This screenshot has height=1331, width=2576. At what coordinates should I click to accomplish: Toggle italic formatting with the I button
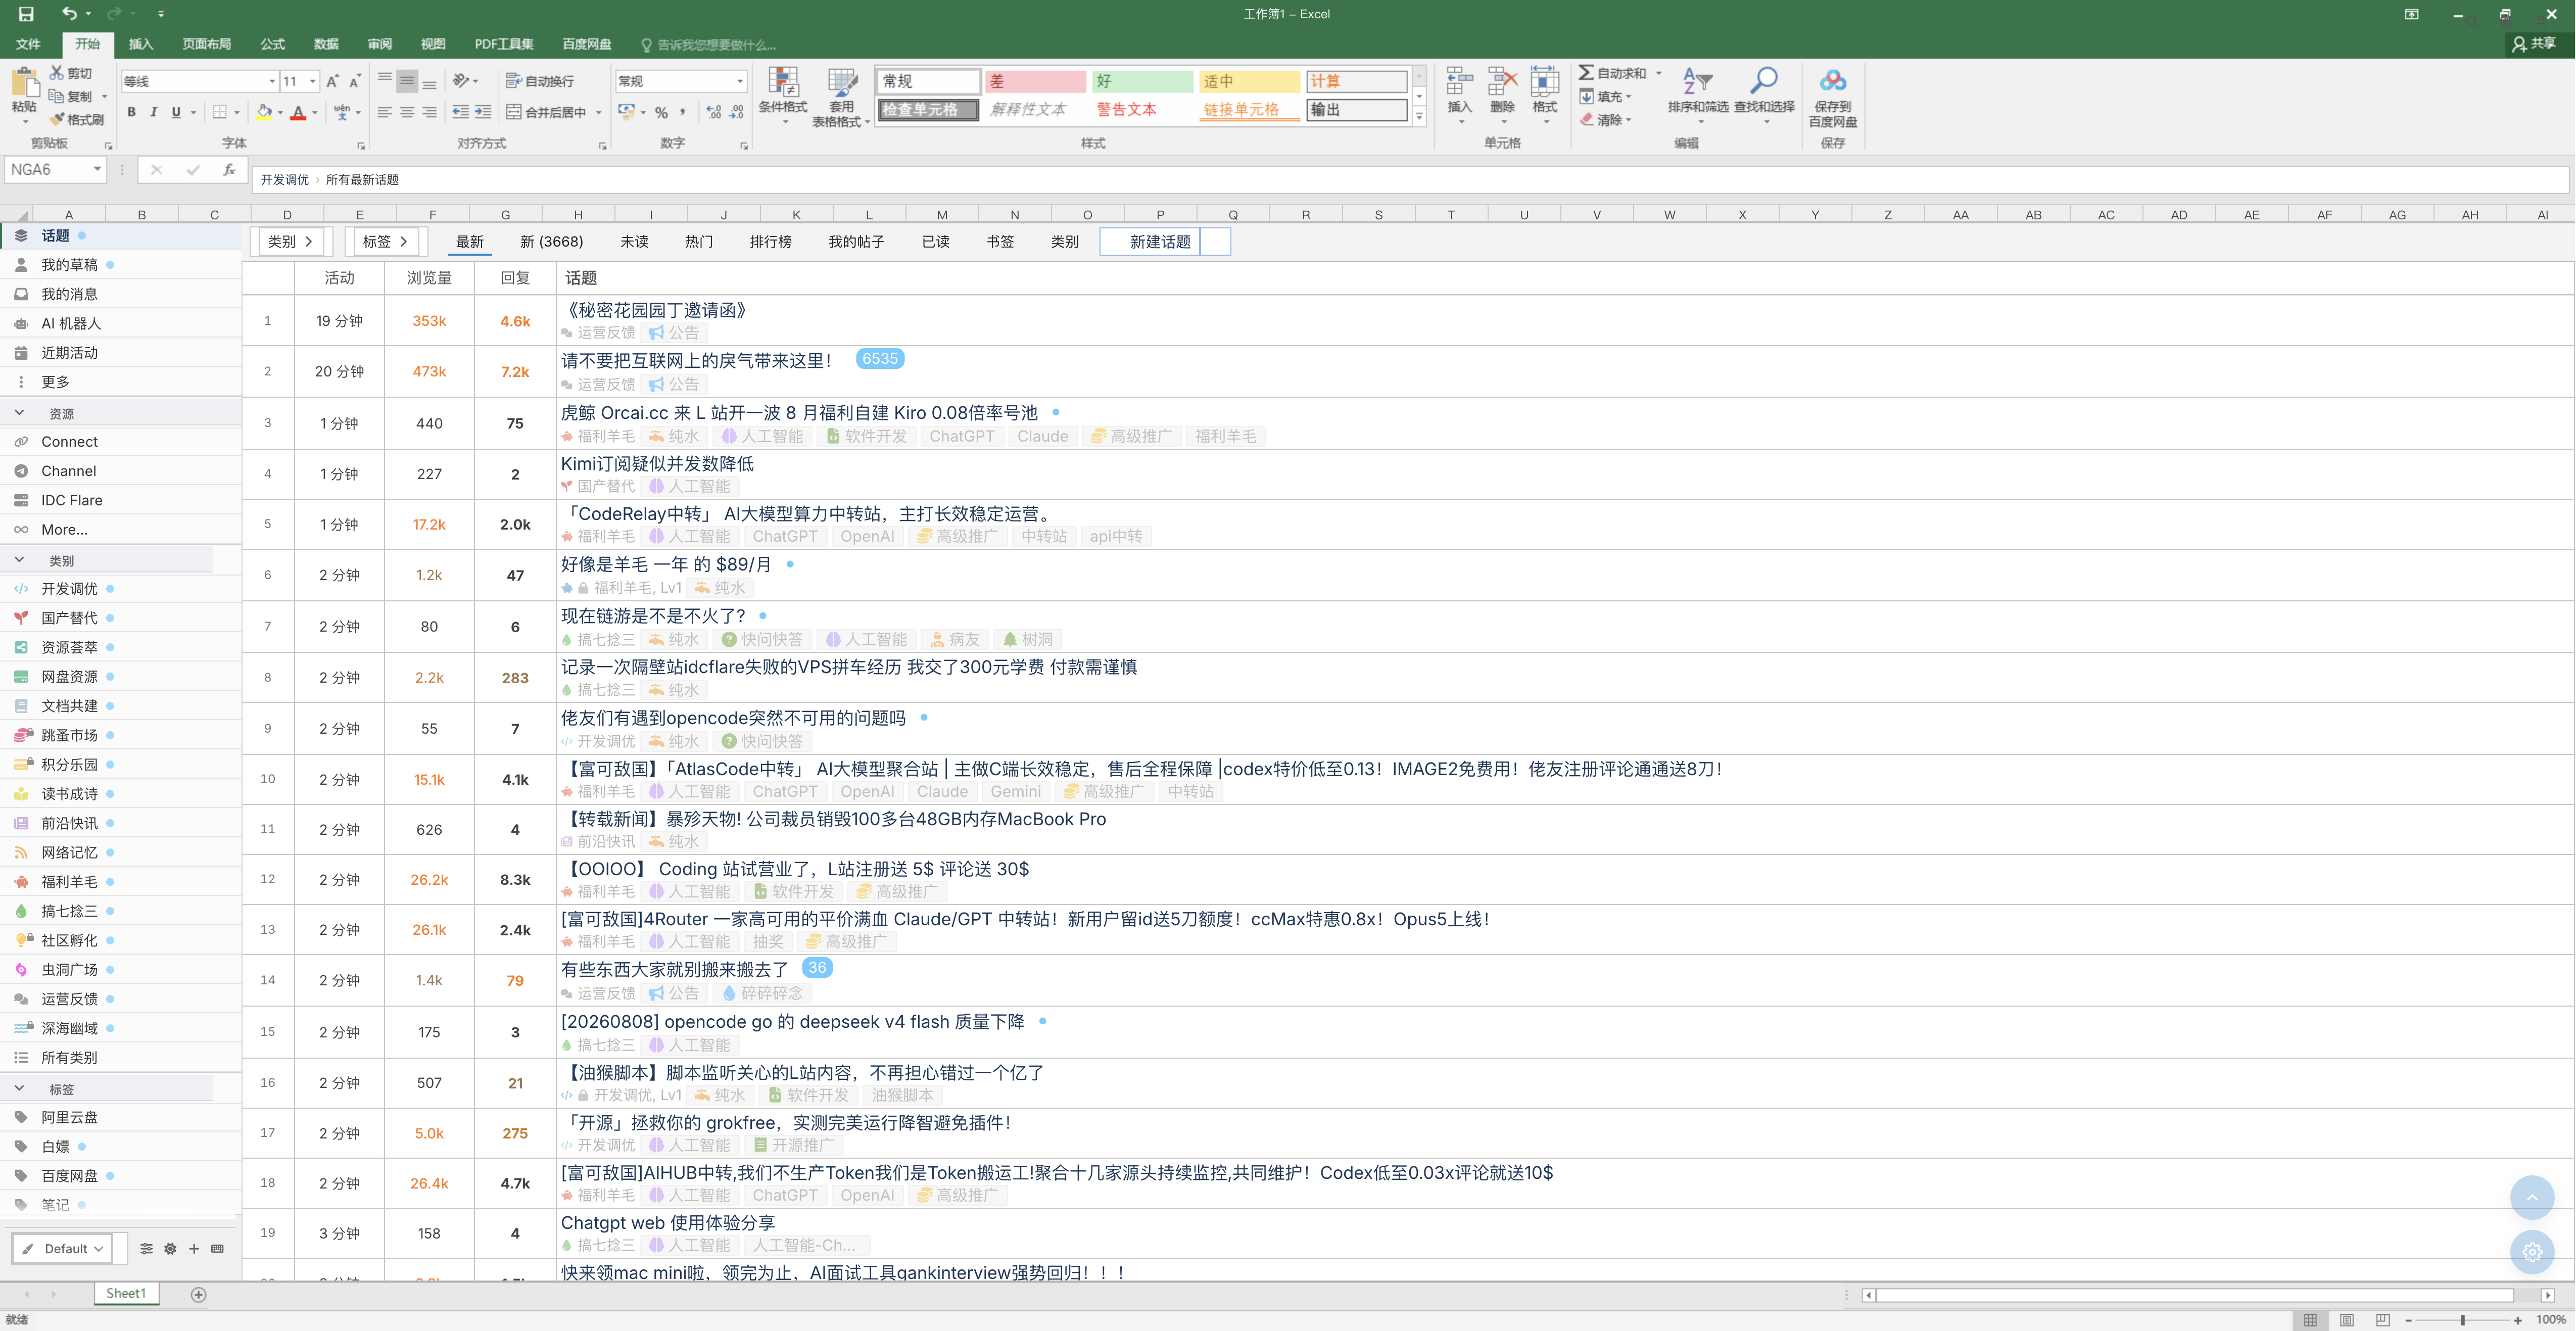coord(153,112)
